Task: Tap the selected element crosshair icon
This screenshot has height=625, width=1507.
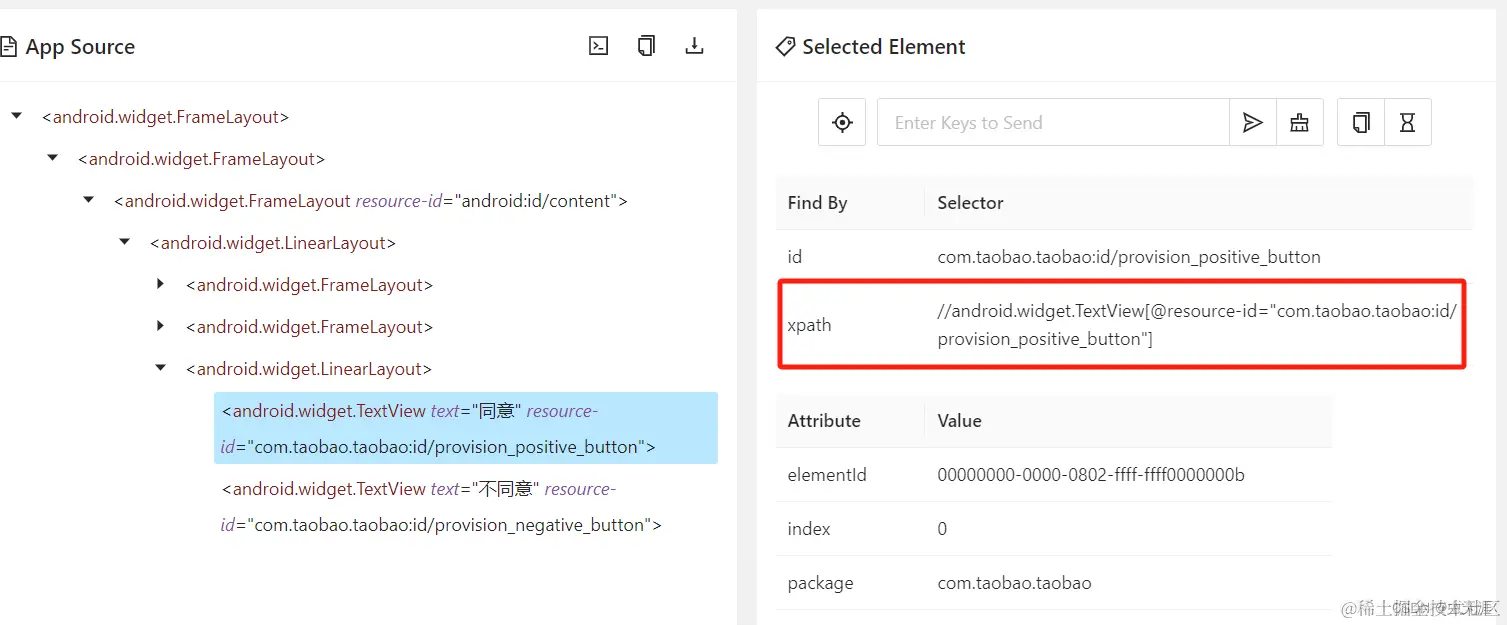Action: tap(842, 122)
